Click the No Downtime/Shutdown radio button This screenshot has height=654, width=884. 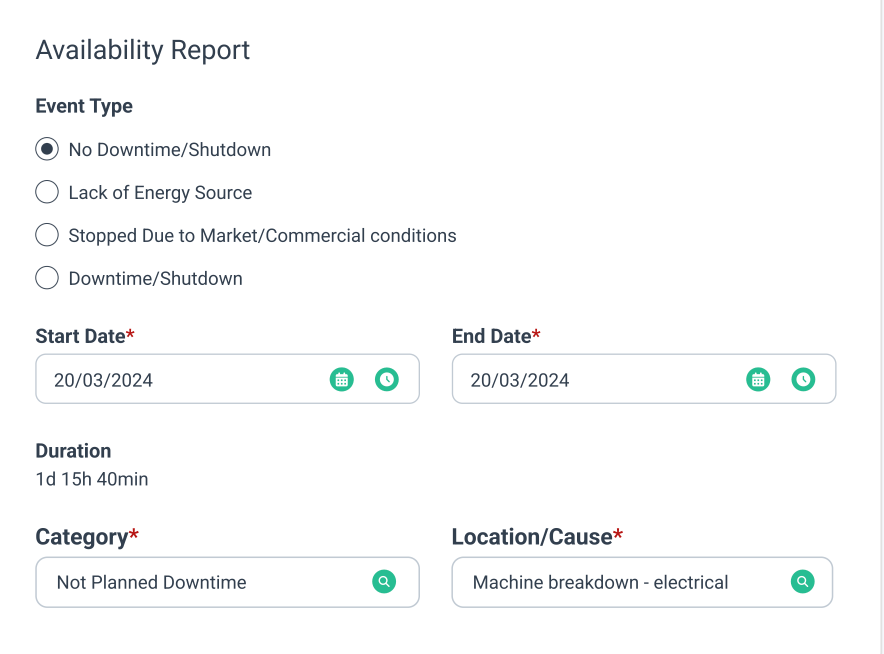pos(47,148)
